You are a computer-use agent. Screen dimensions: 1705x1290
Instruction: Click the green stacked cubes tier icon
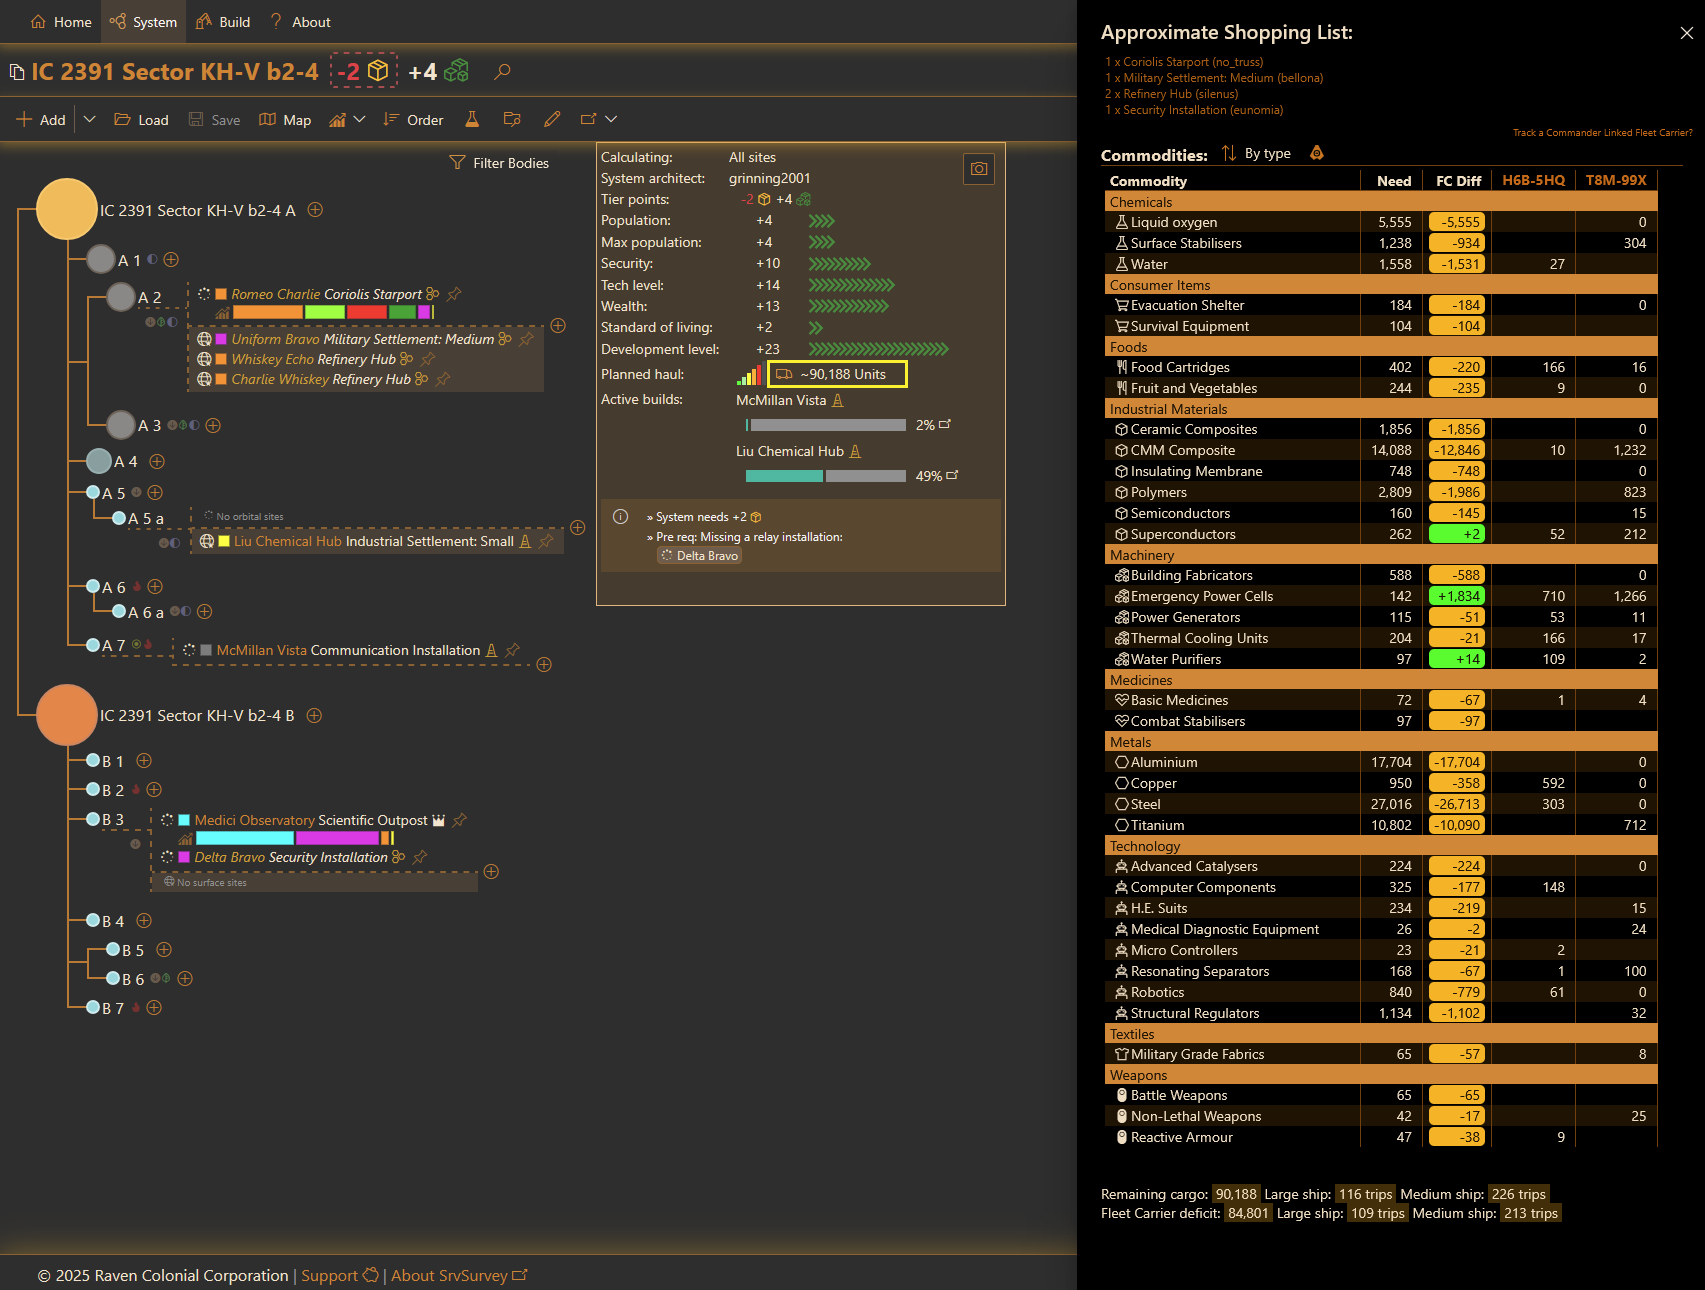tap(457, 71)
